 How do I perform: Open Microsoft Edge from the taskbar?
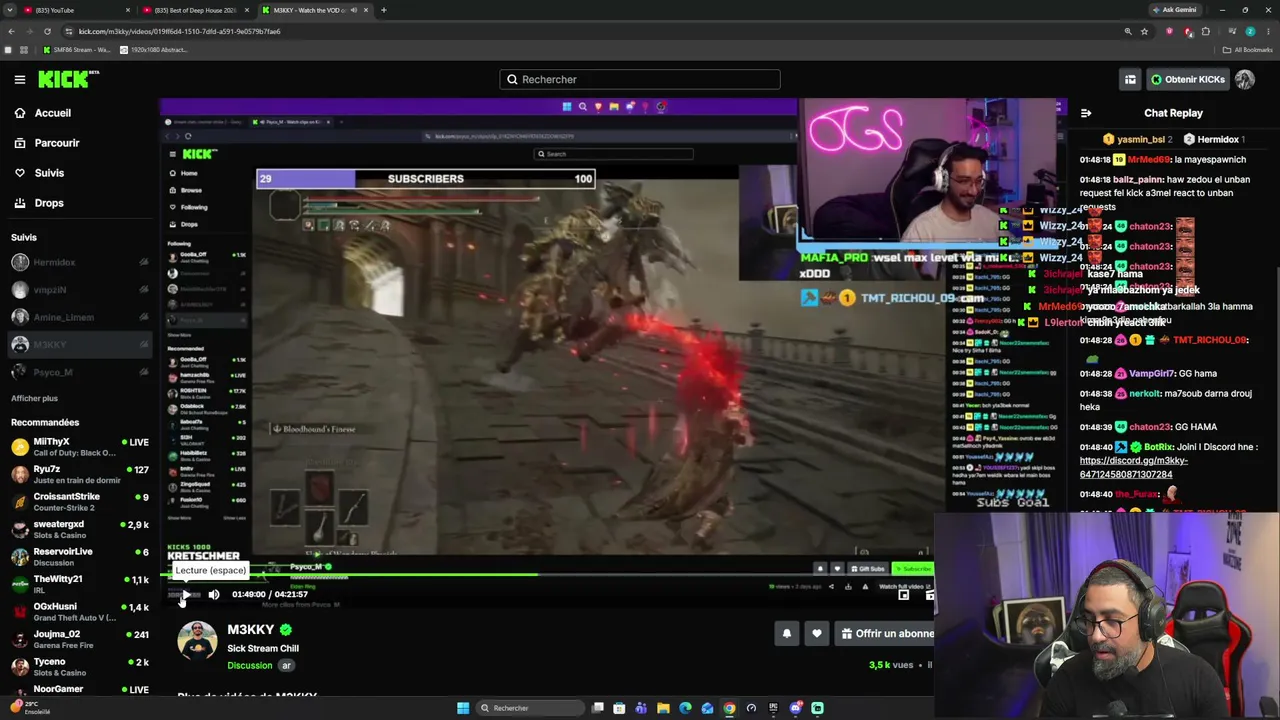685,708
